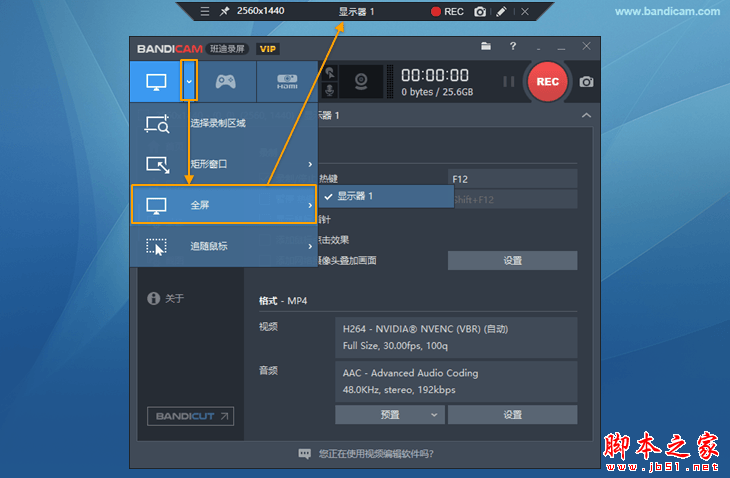Choose 追随鼠标 menu item
Viewport: 730px width, 478px height.
click(x=224, y=246)
